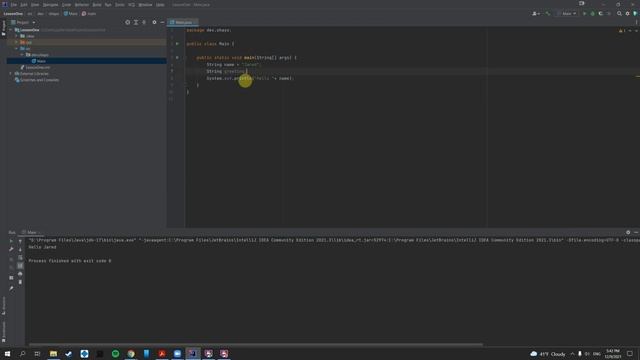Click the console horizontal scrollbar
Screen dimensions: 640x360
pos(256,345)
